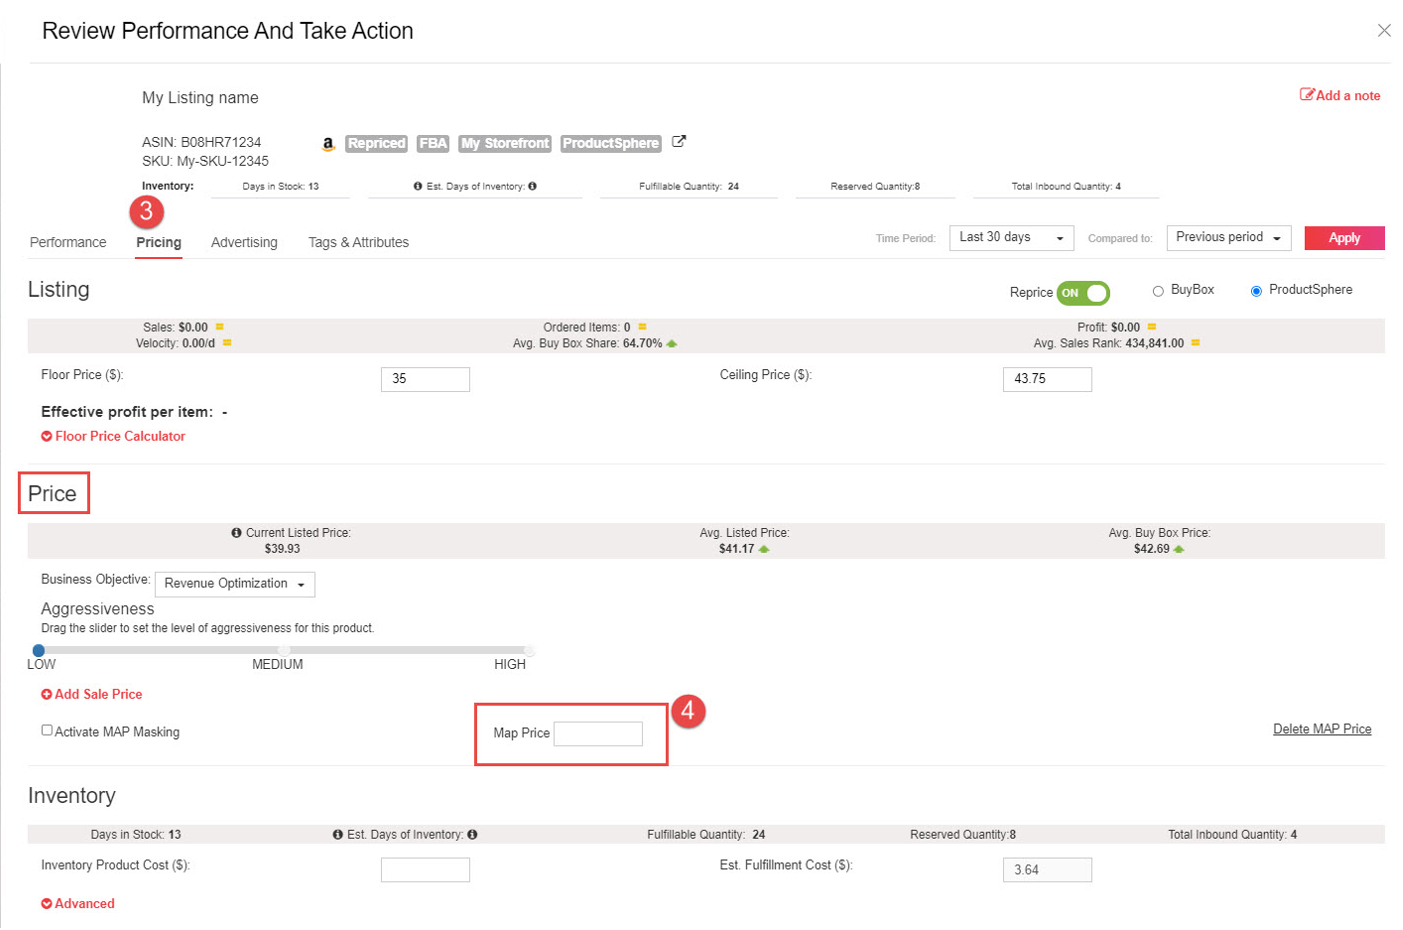Enable Activate MAP Masking
The height and width of the screenshot is (930, 1403).
click(x=46, y=730)
